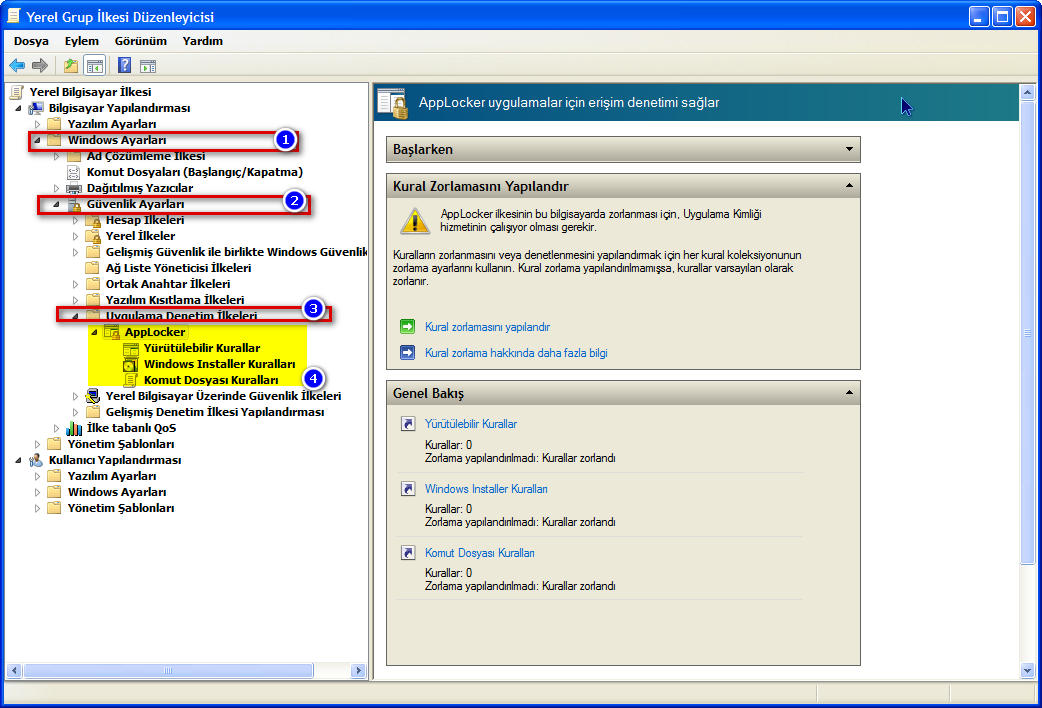Click the Forward arrow toolbar icon
Viewport: 1042px width, 708px height.
40,65
